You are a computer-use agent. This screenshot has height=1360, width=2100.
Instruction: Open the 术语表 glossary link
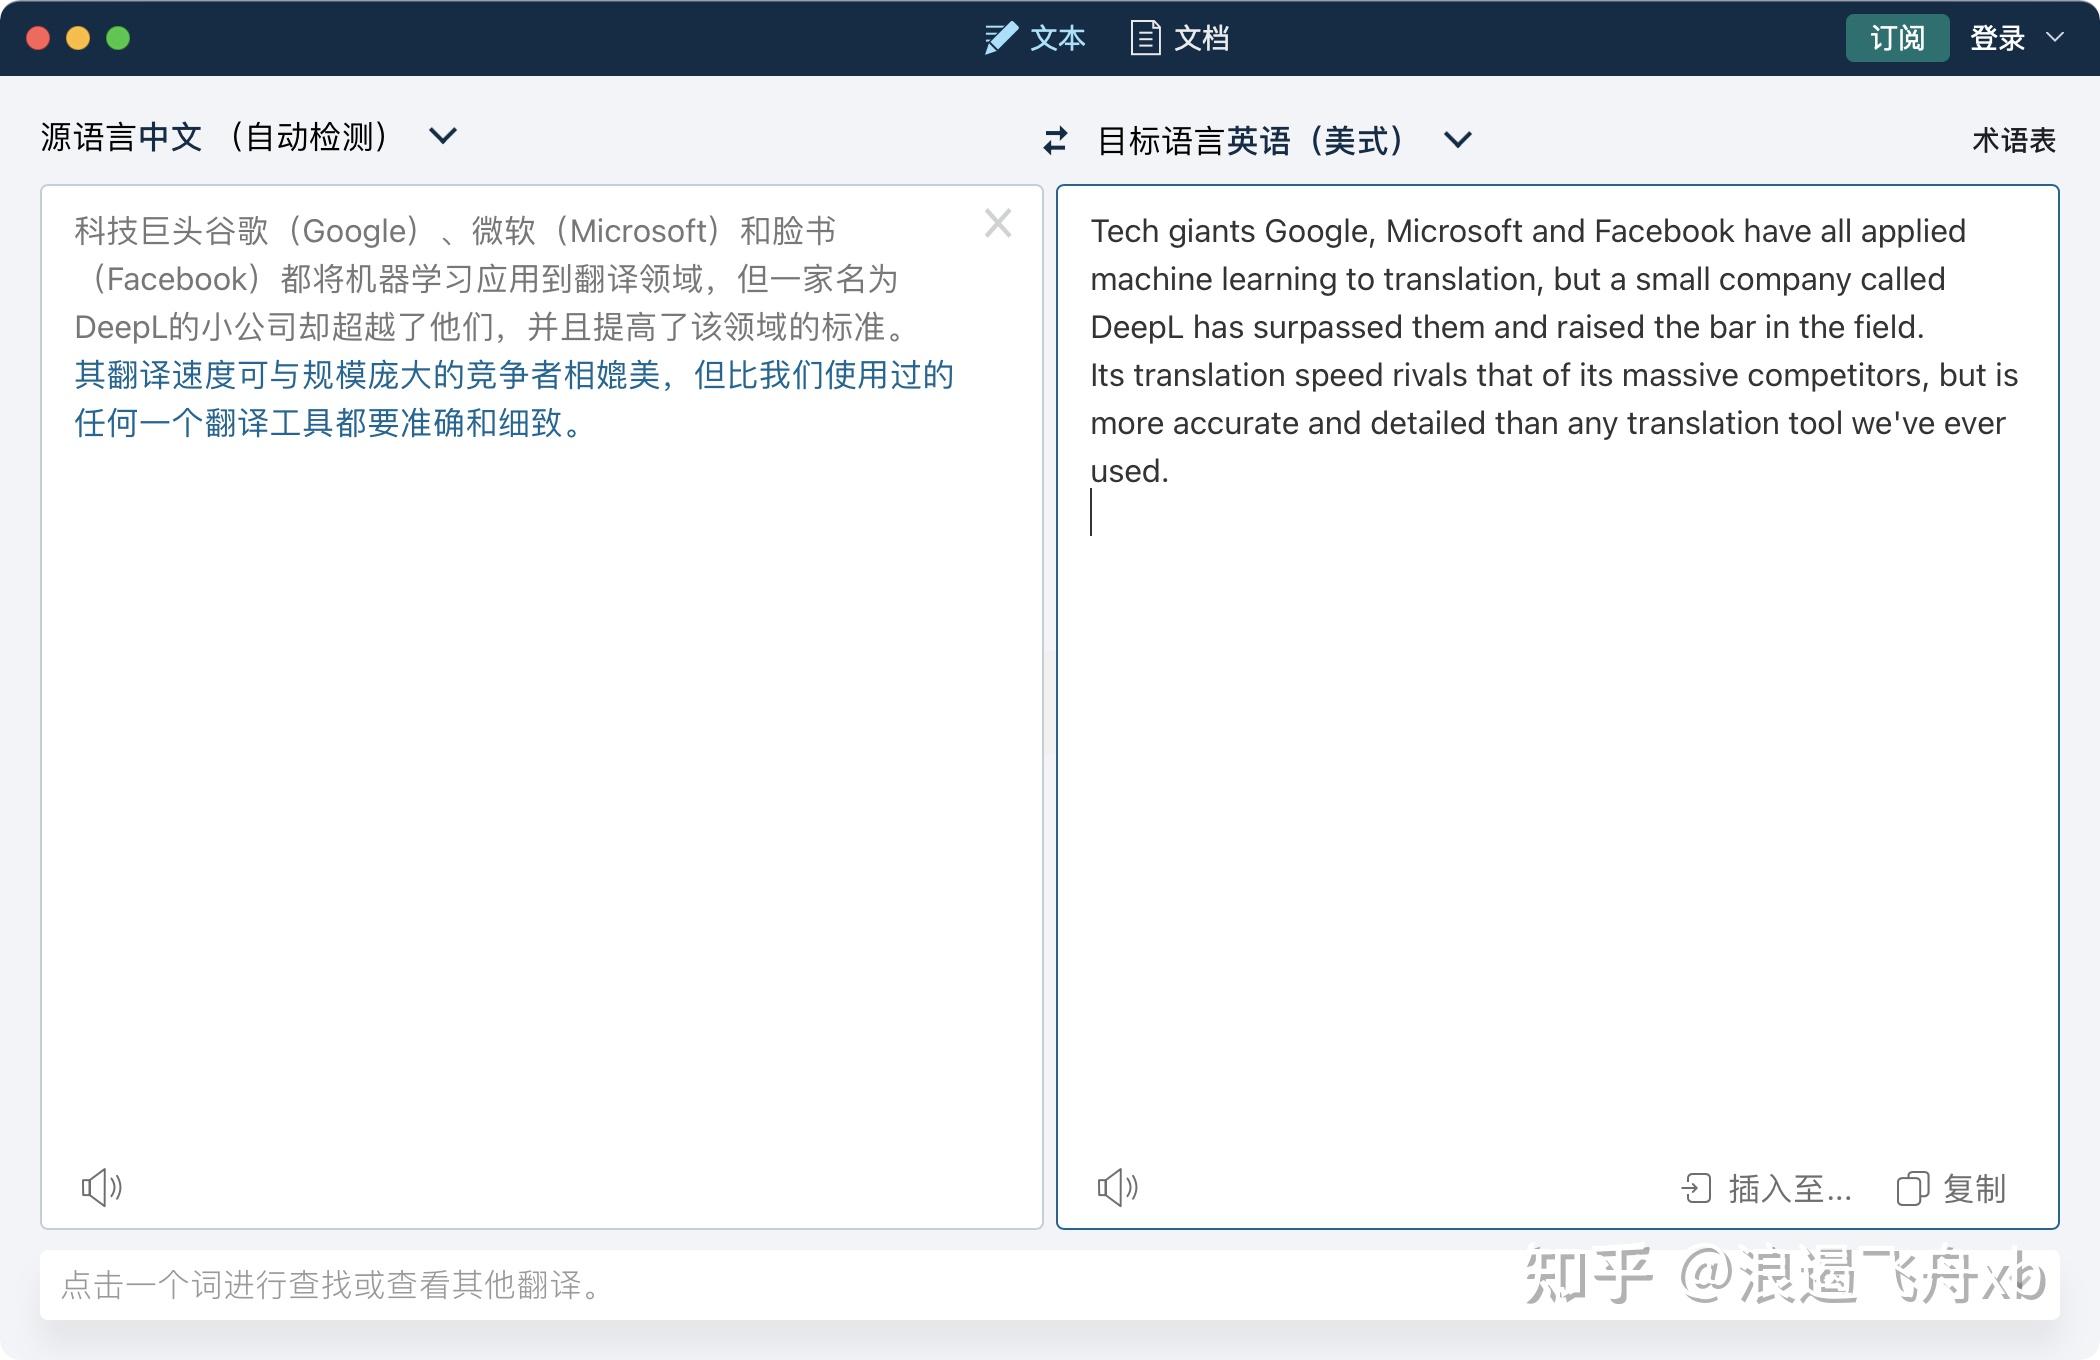click(2013, 140)
